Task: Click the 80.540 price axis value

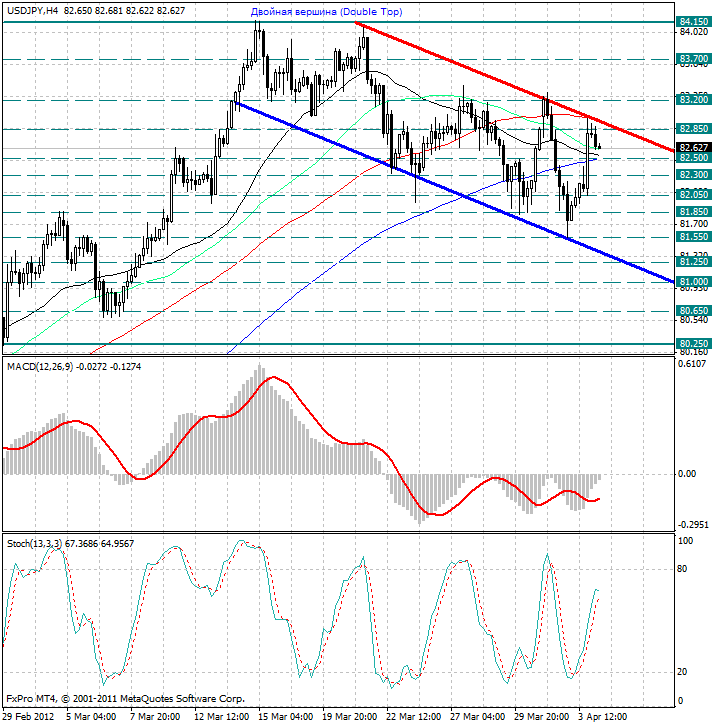Action: pos(694,320)
